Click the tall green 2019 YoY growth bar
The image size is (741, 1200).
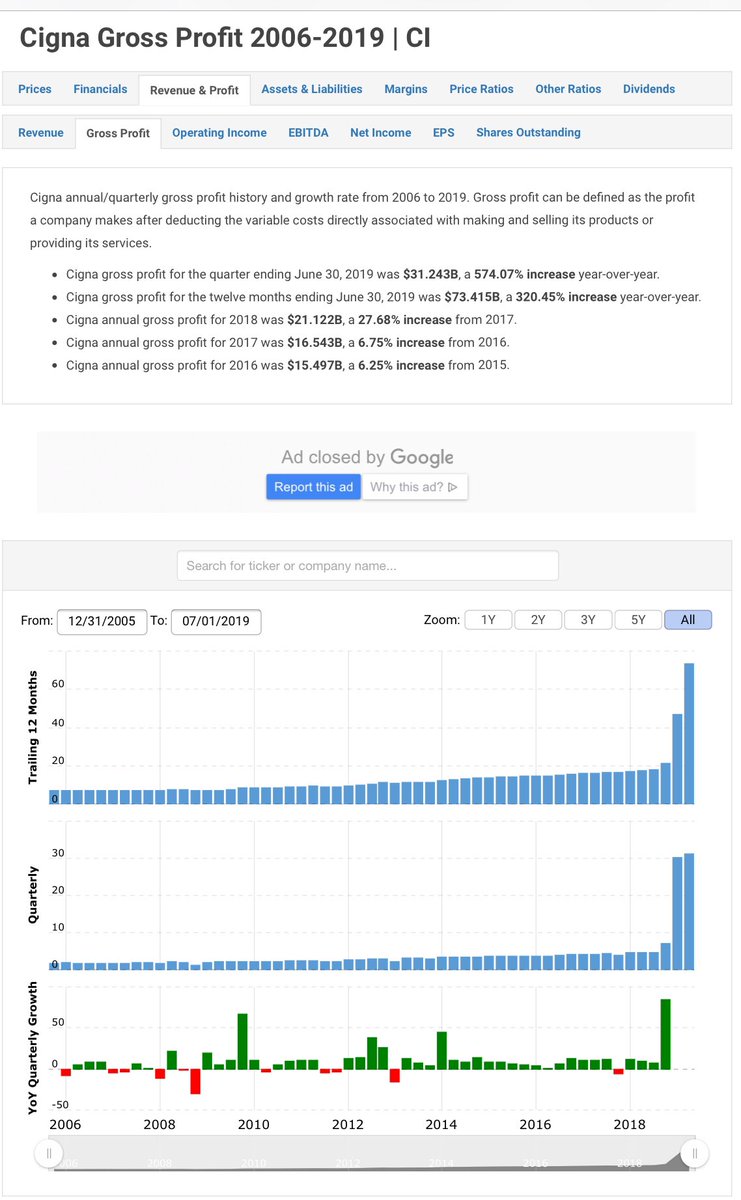click(x=666, y=1034)
